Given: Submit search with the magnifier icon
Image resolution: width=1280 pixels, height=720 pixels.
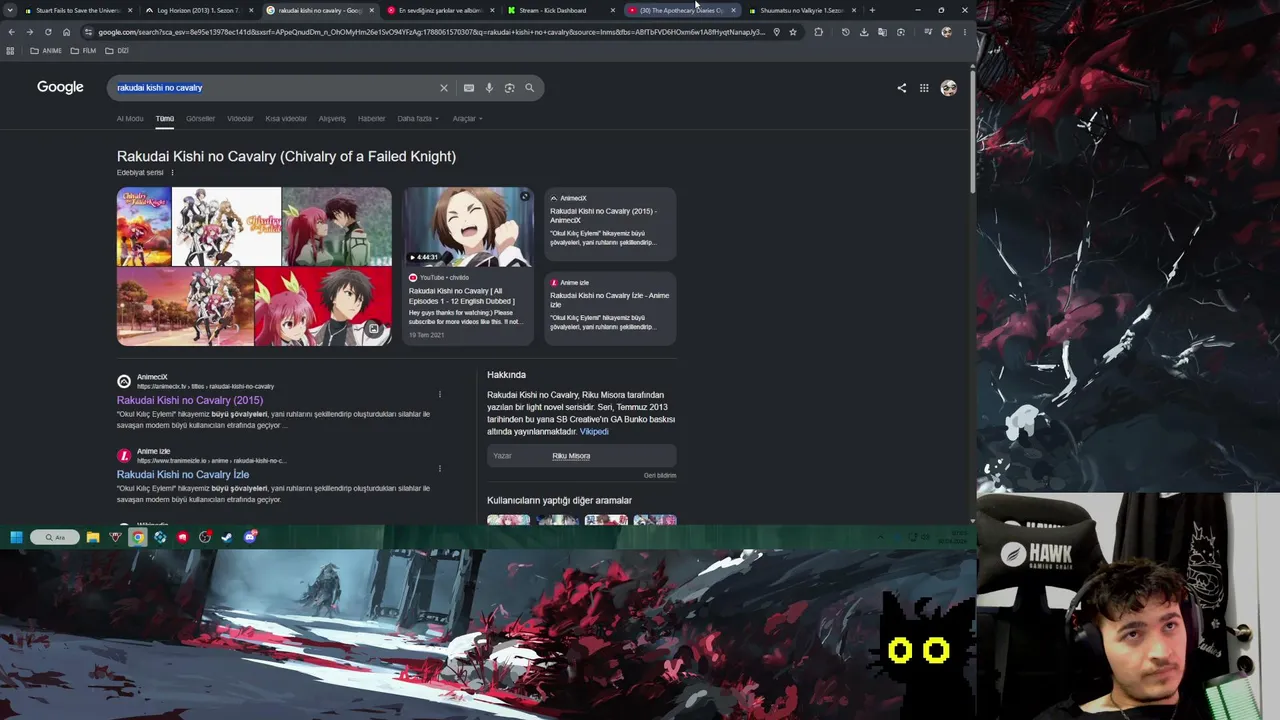Looking at the screenshot, I should [x=530, y=88].
